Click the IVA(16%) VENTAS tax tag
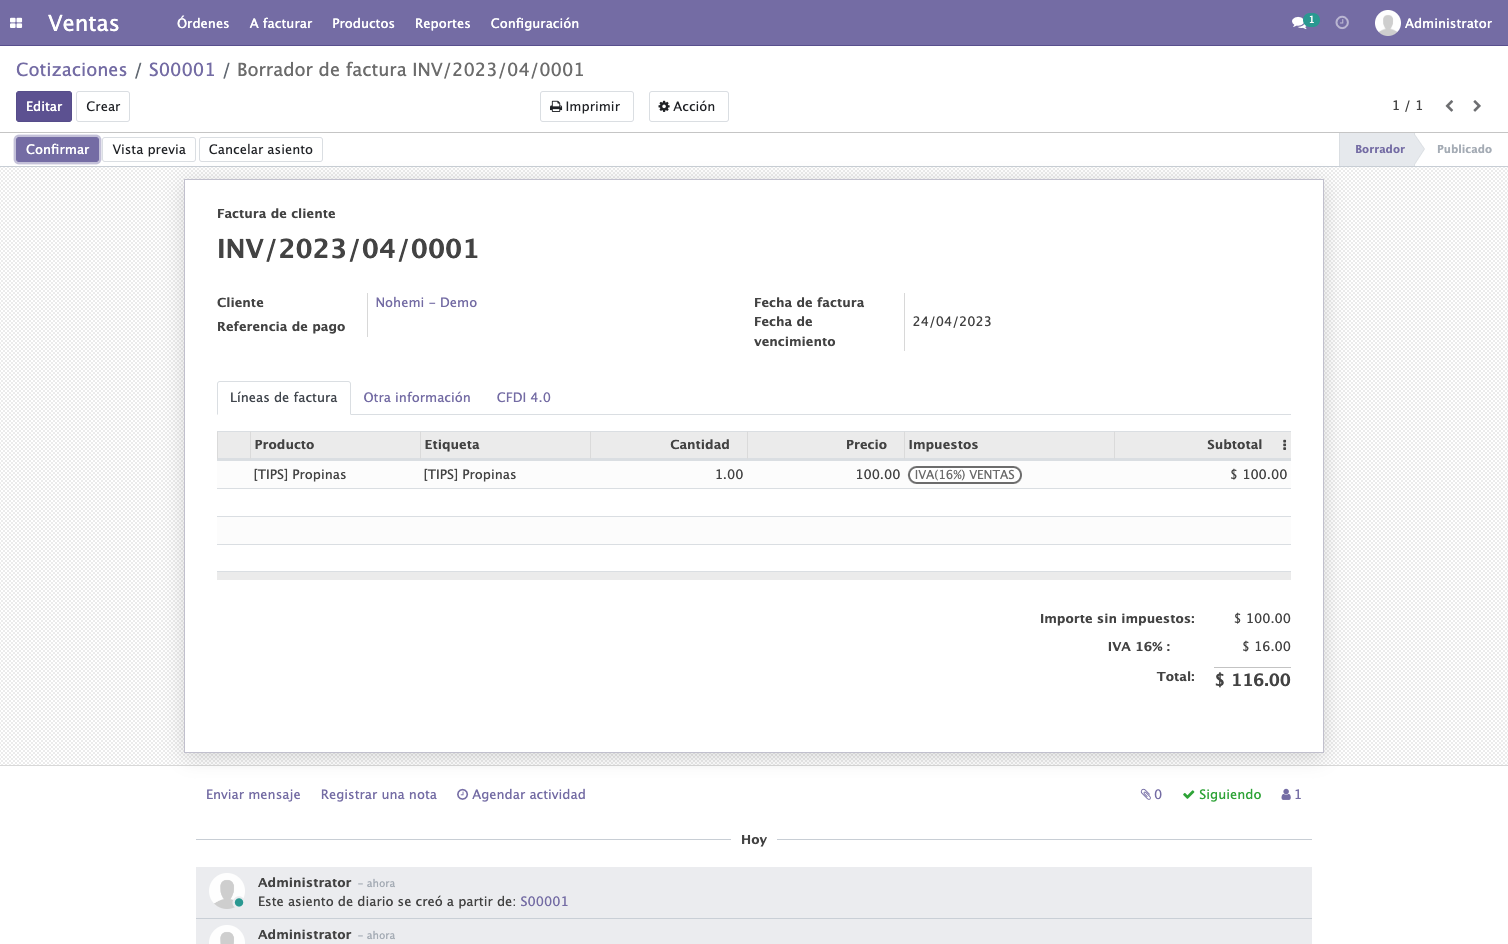The width and height of the screenshot is (1508, 944). click(x=965, y=475)
